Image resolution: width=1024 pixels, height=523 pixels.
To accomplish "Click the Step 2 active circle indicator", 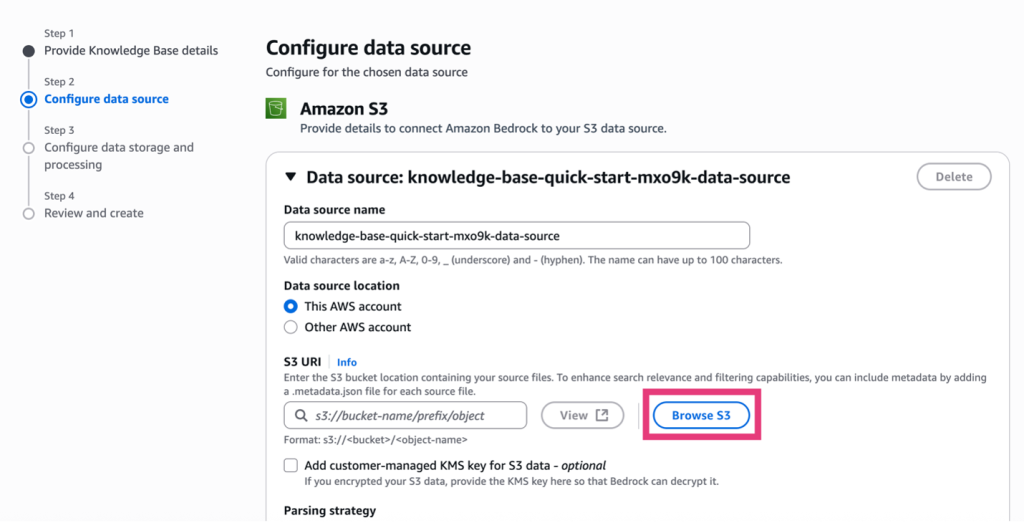I will point(29,99).
